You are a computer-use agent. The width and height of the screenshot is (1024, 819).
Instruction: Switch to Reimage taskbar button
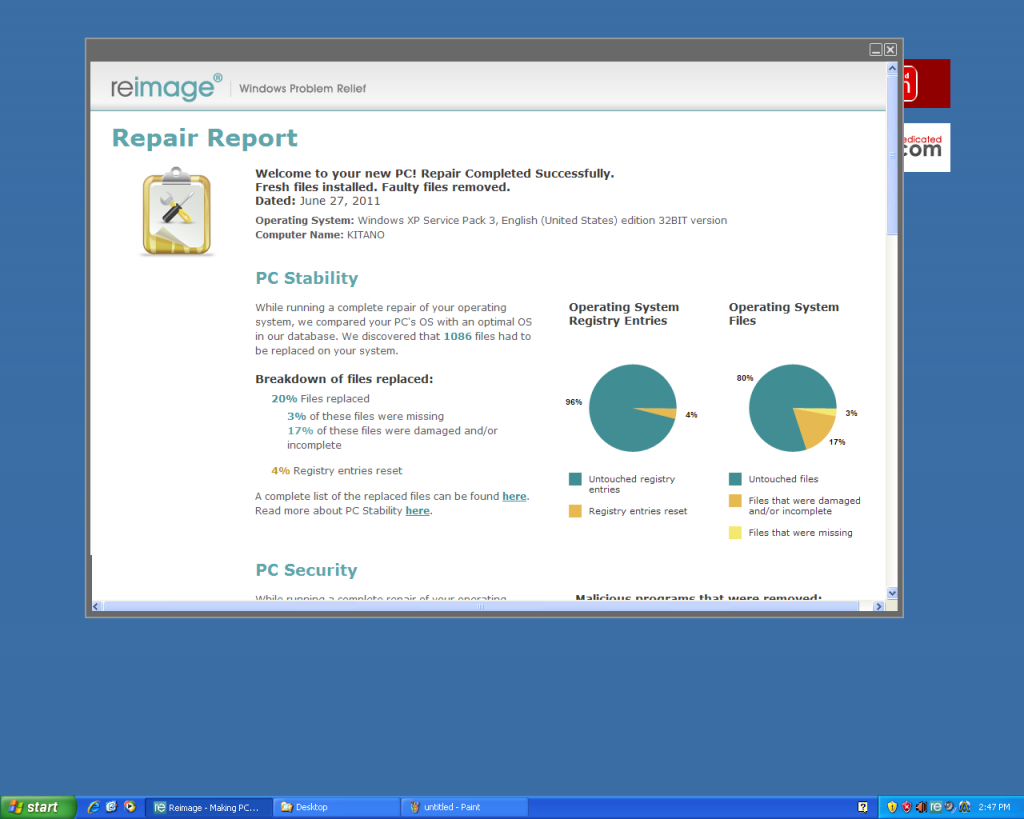(208, 808)
